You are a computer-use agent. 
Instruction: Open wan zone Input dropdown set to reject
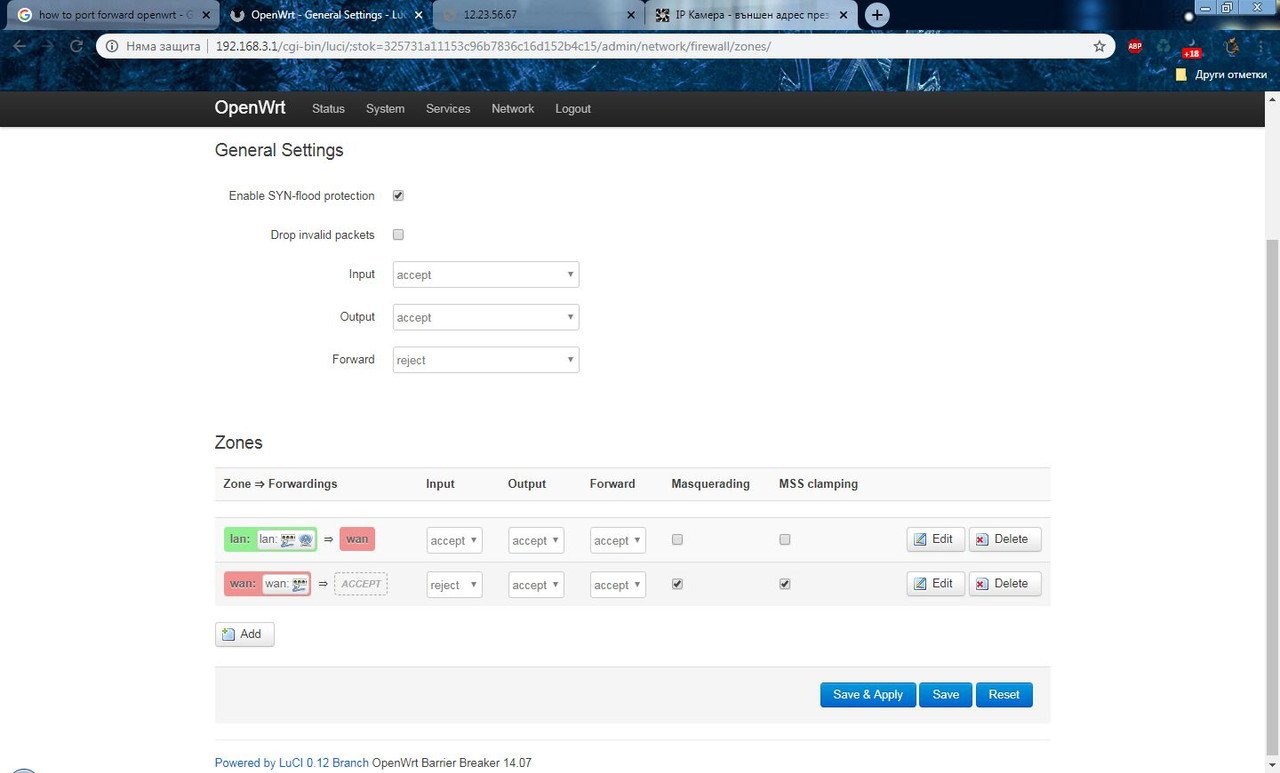tap(454, 585)
